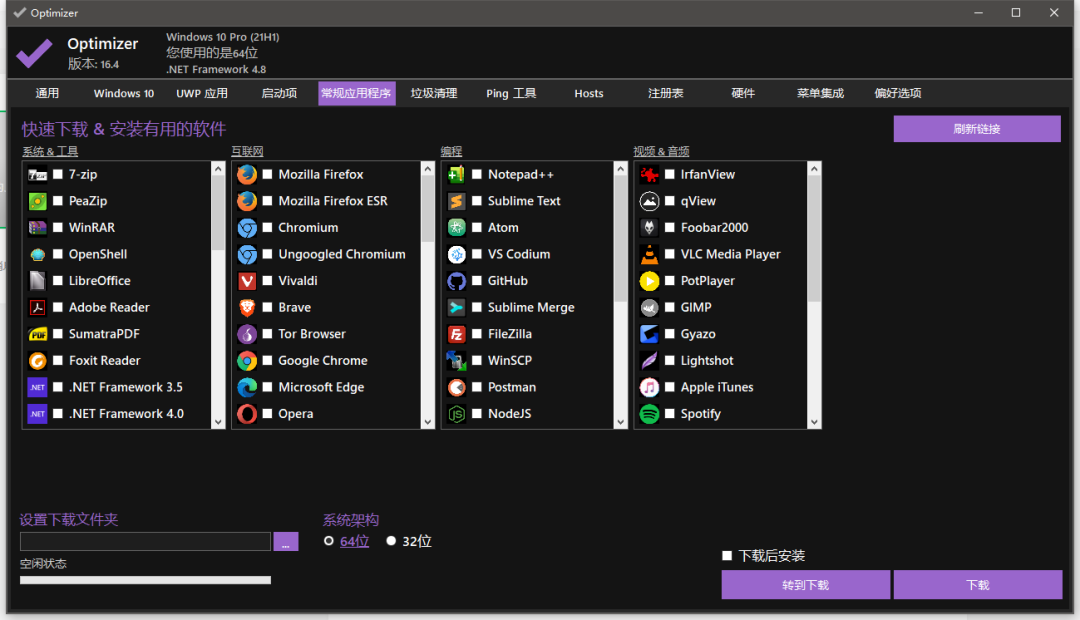This screenshot has height=620, width=1080.
Task: Click the browse folder '...' button
Action: pos(286,541)
